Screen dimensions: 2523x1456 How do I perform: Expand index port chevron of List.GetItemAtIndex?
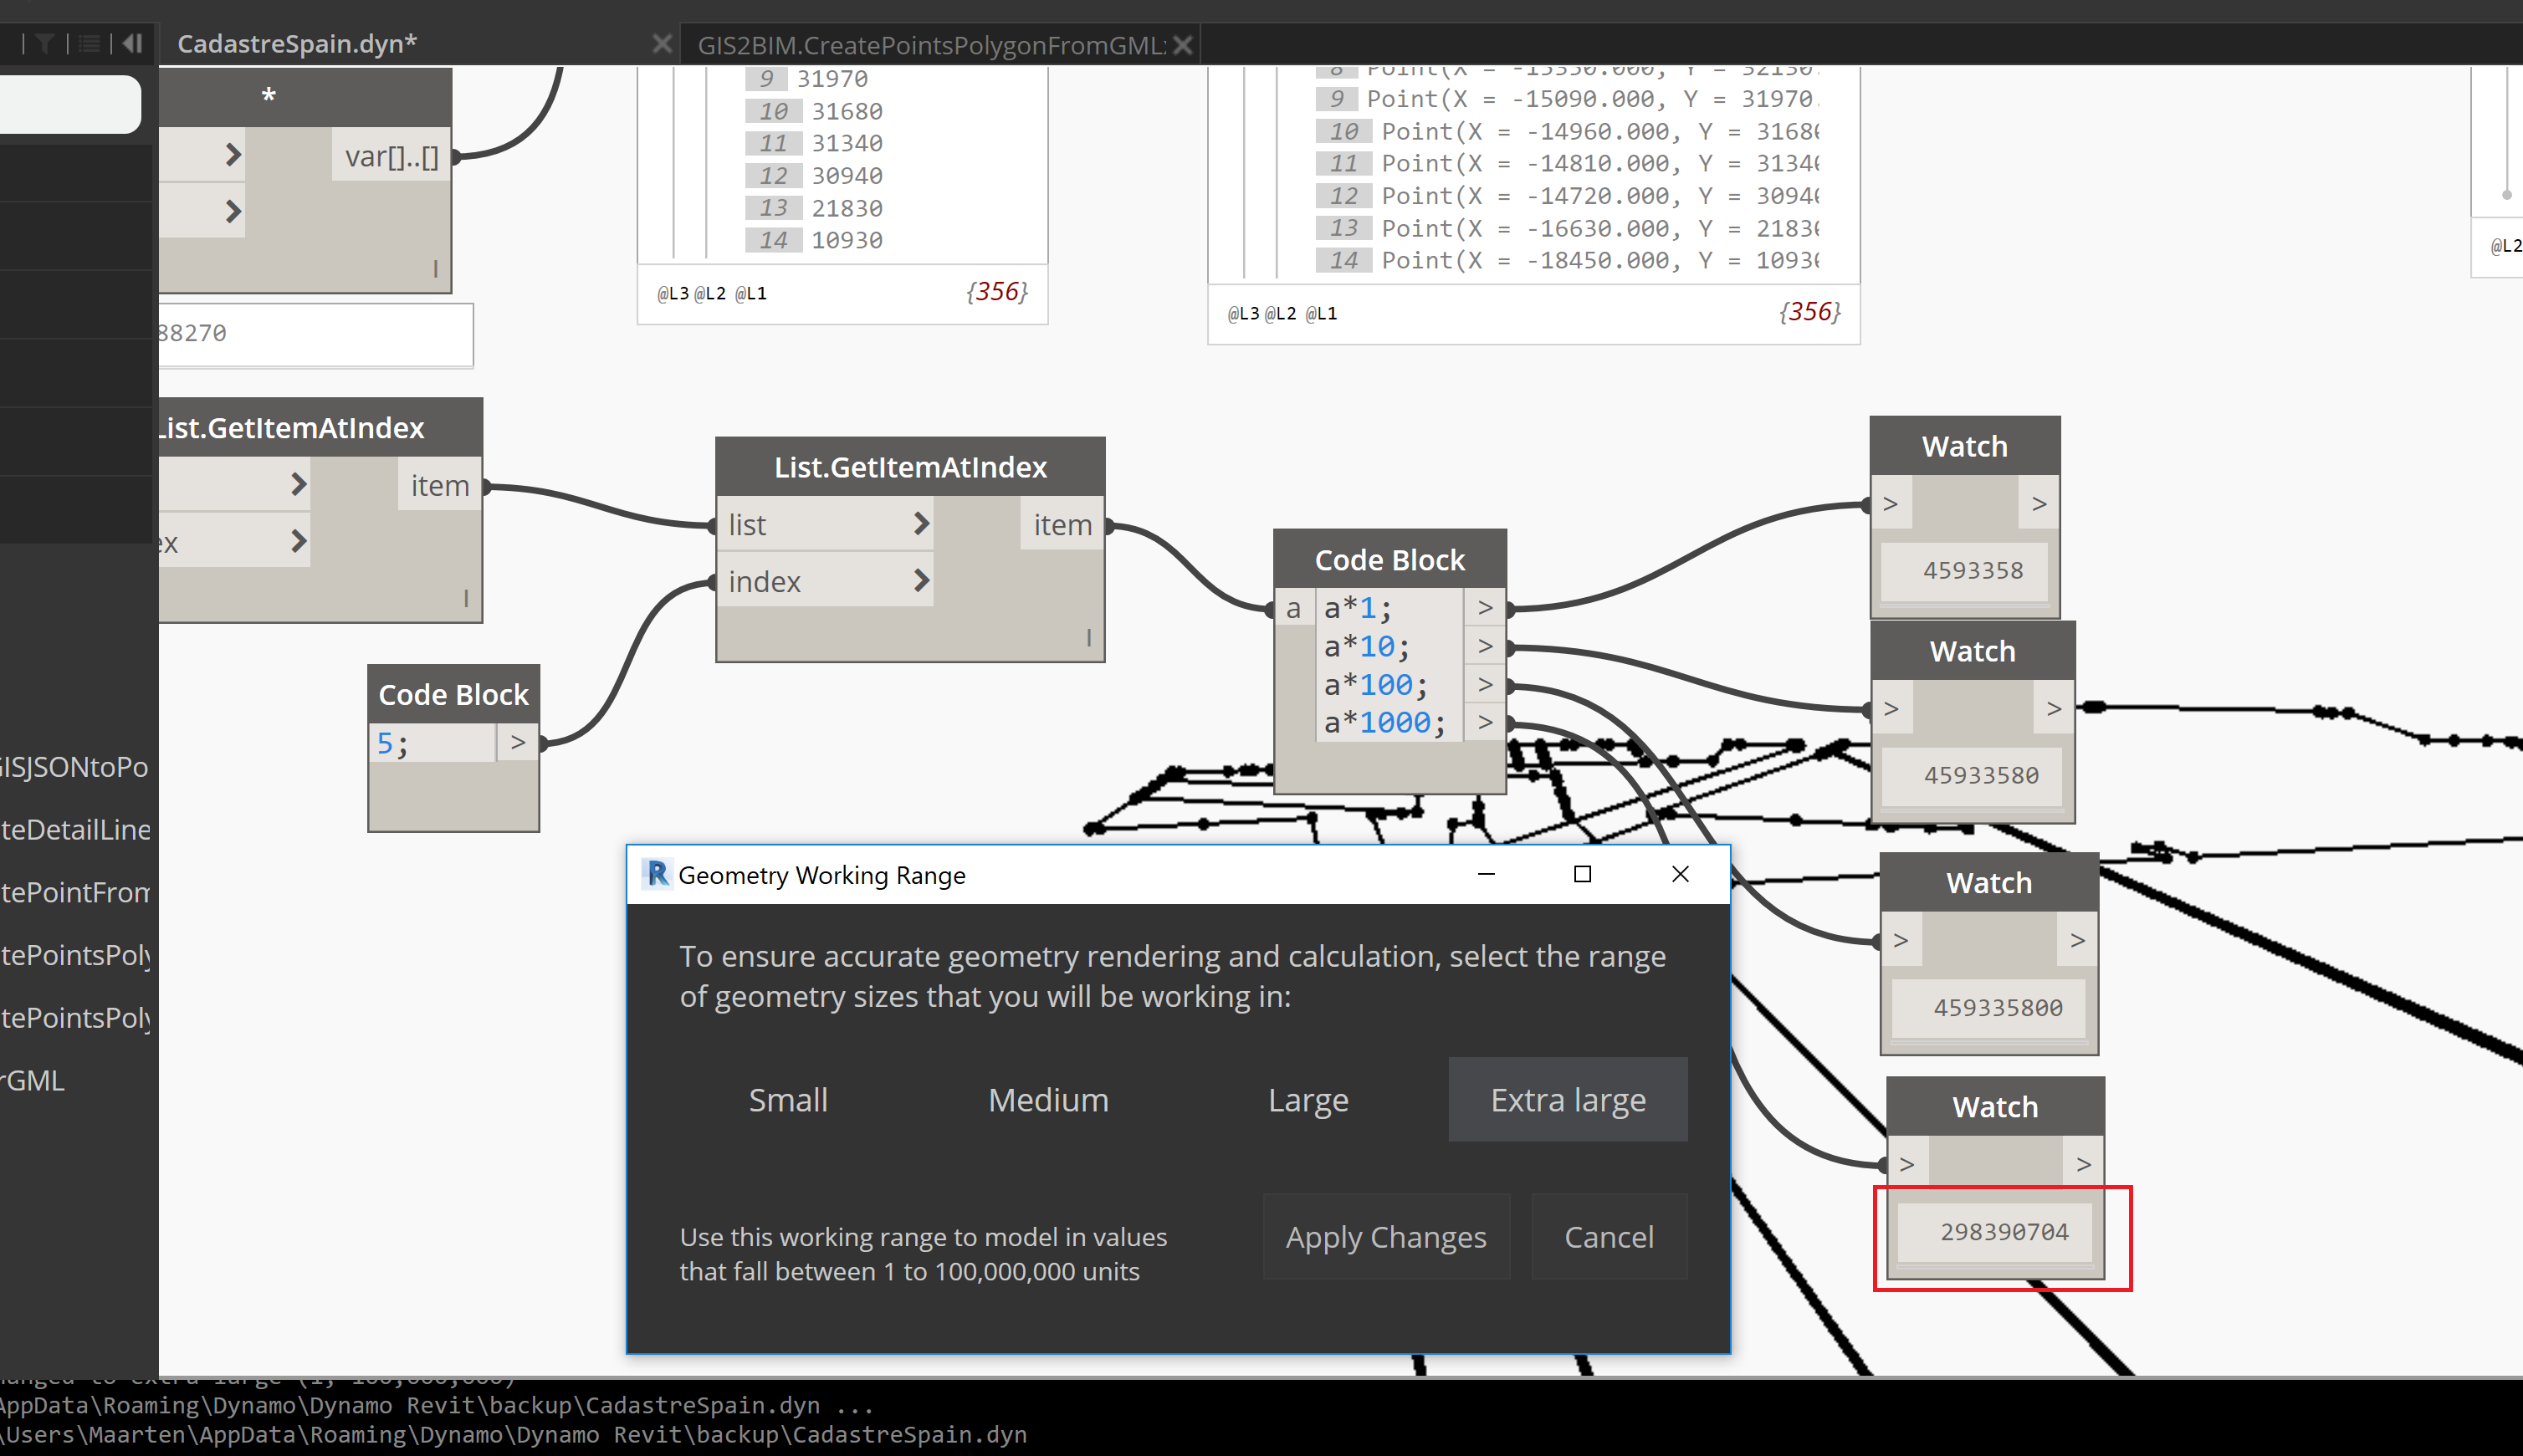pos(921,580)
